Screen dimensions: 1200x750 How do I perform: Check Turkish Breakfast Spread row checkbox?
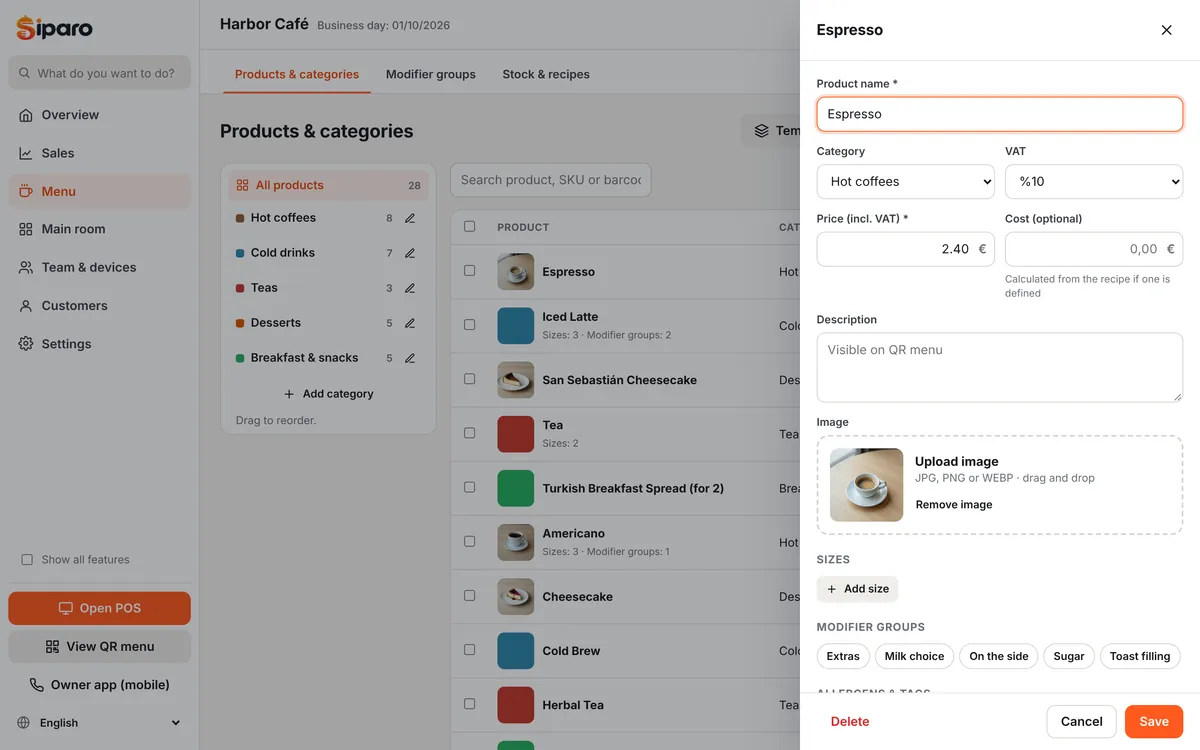coord(470,487)
